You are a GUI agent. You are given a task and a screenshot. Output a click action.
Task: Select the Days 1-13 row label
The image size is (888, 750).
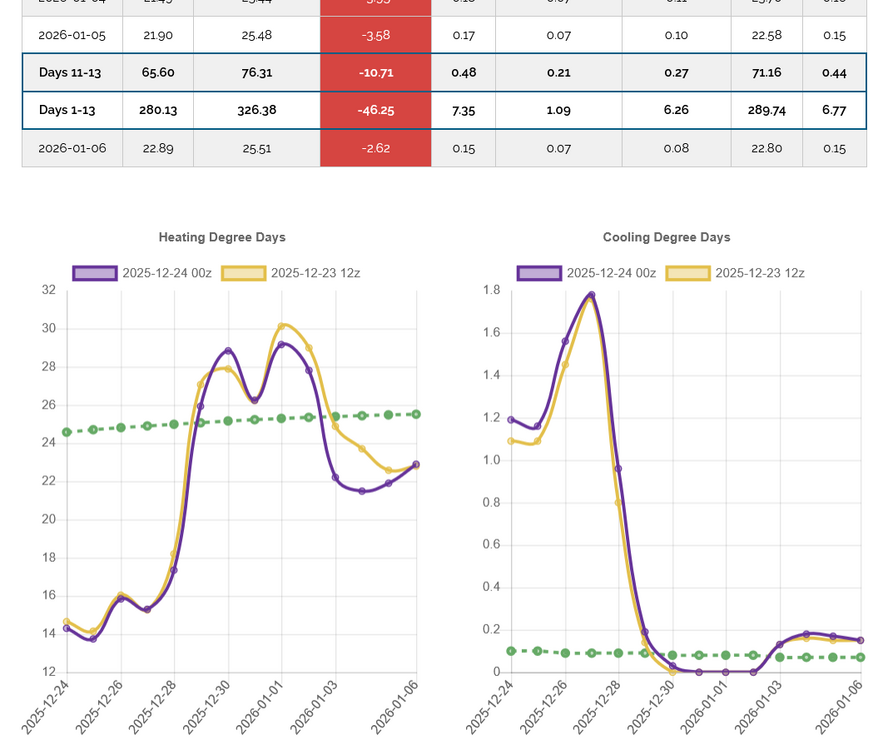pos(70,110)
